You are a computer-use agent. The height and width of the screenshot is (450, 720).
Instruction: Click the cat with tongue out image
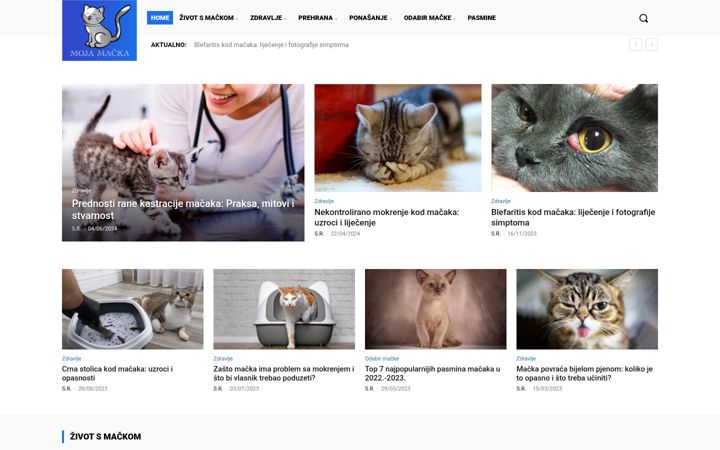point(587,309)
